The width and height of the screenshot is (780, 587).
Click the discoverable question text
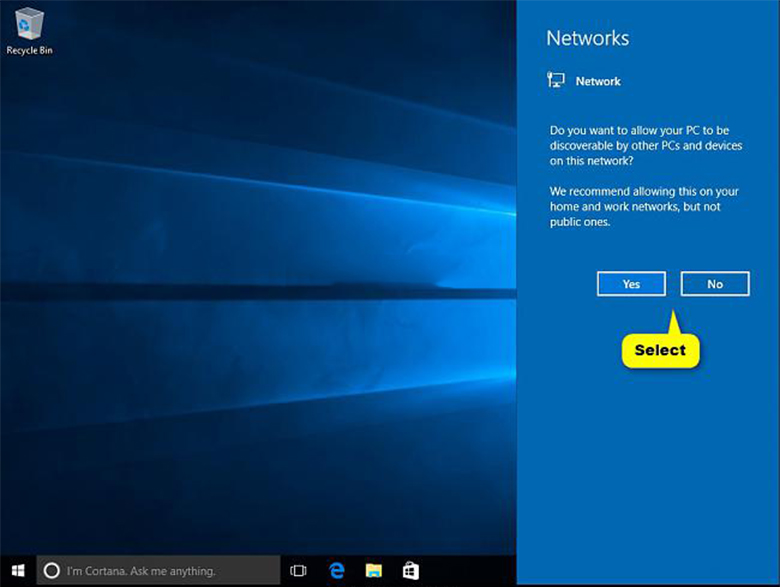click(646, 146)
